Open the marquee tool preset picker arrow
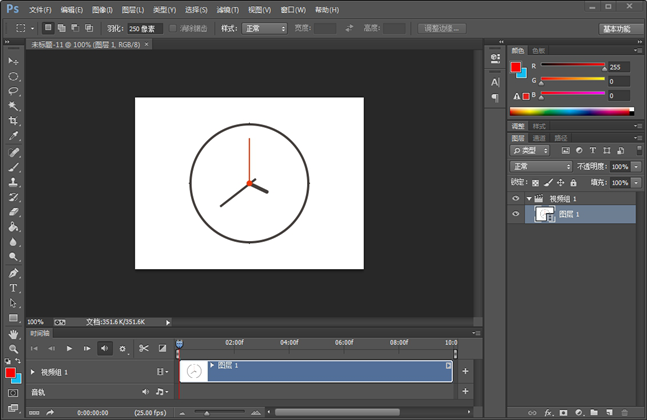 32,28
